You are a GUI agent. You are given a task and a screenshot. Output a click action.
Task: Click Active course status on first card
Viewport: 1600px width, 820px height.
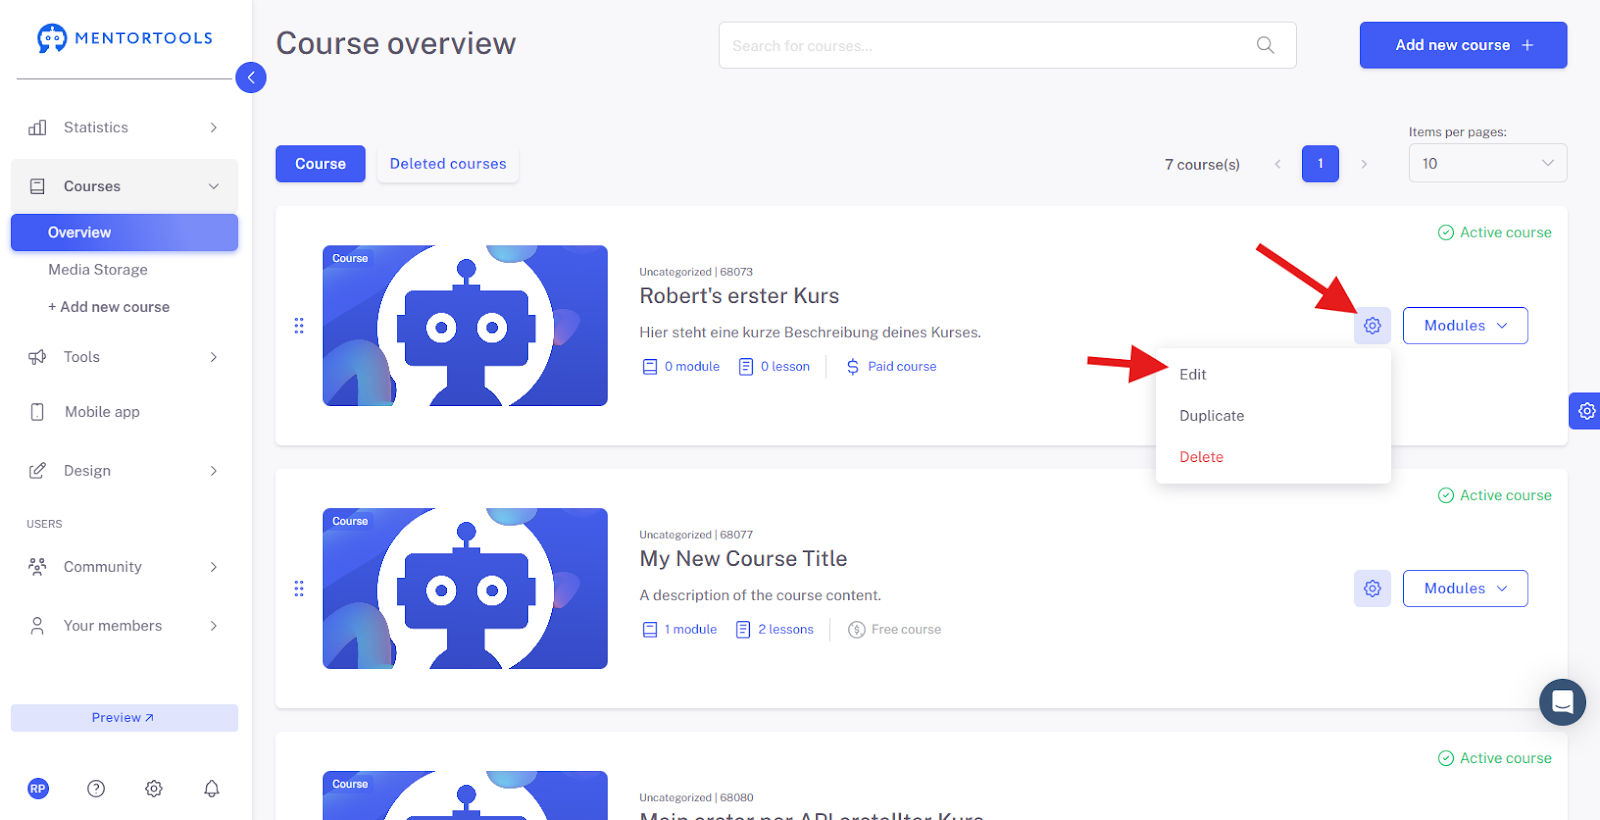[1494, 232]
